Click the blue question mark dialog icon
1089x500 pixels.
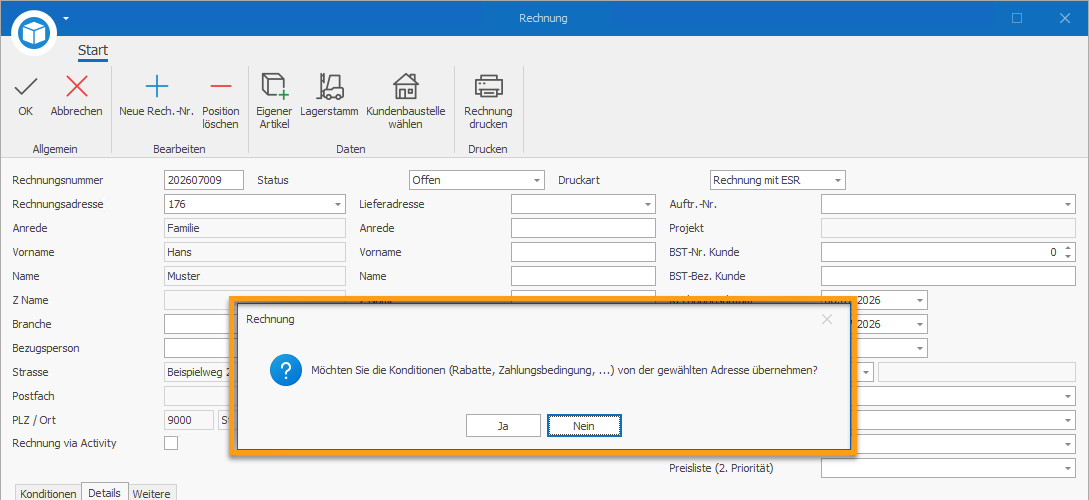(x=285, y=370)
